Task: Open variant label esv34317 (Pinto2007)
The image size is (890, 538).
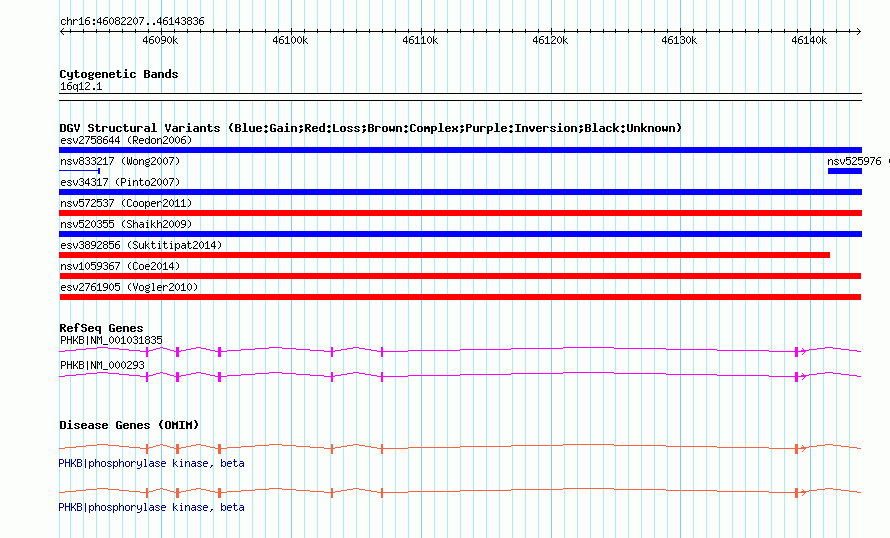Action: 120,182
